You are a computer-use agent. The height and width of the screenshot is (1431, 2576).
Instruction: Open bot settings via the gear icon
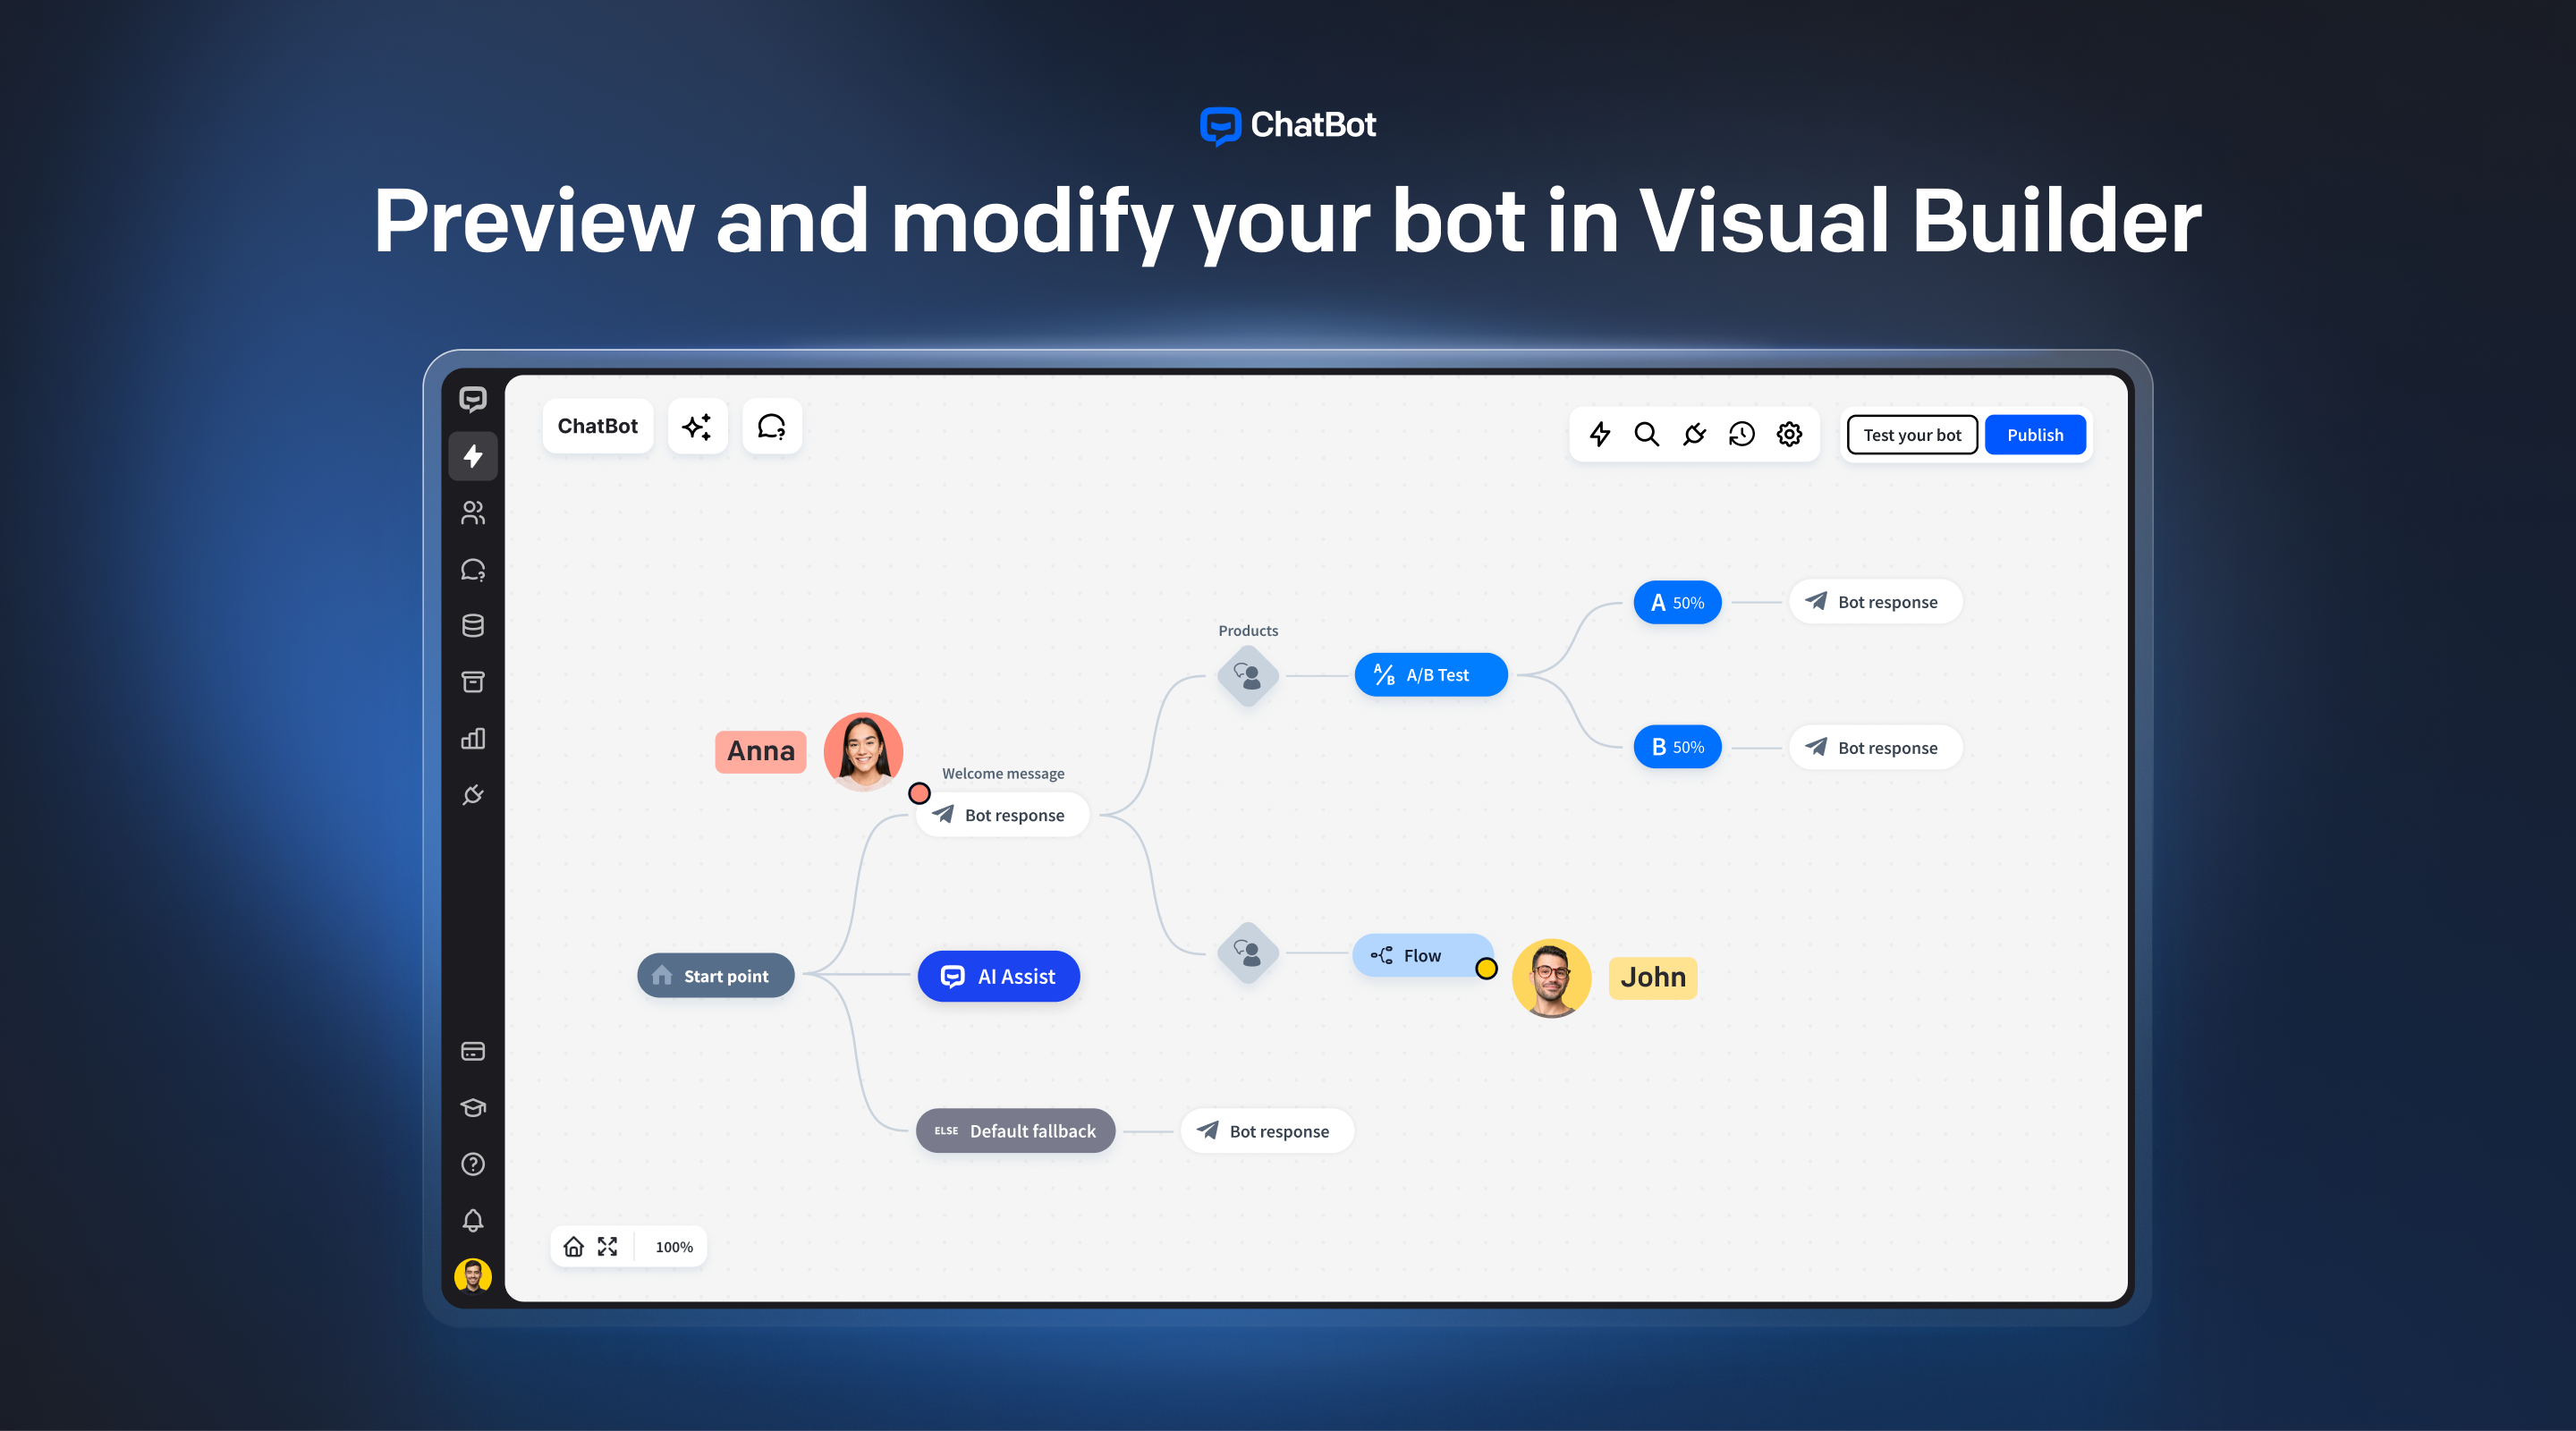tap(1789, 434)
